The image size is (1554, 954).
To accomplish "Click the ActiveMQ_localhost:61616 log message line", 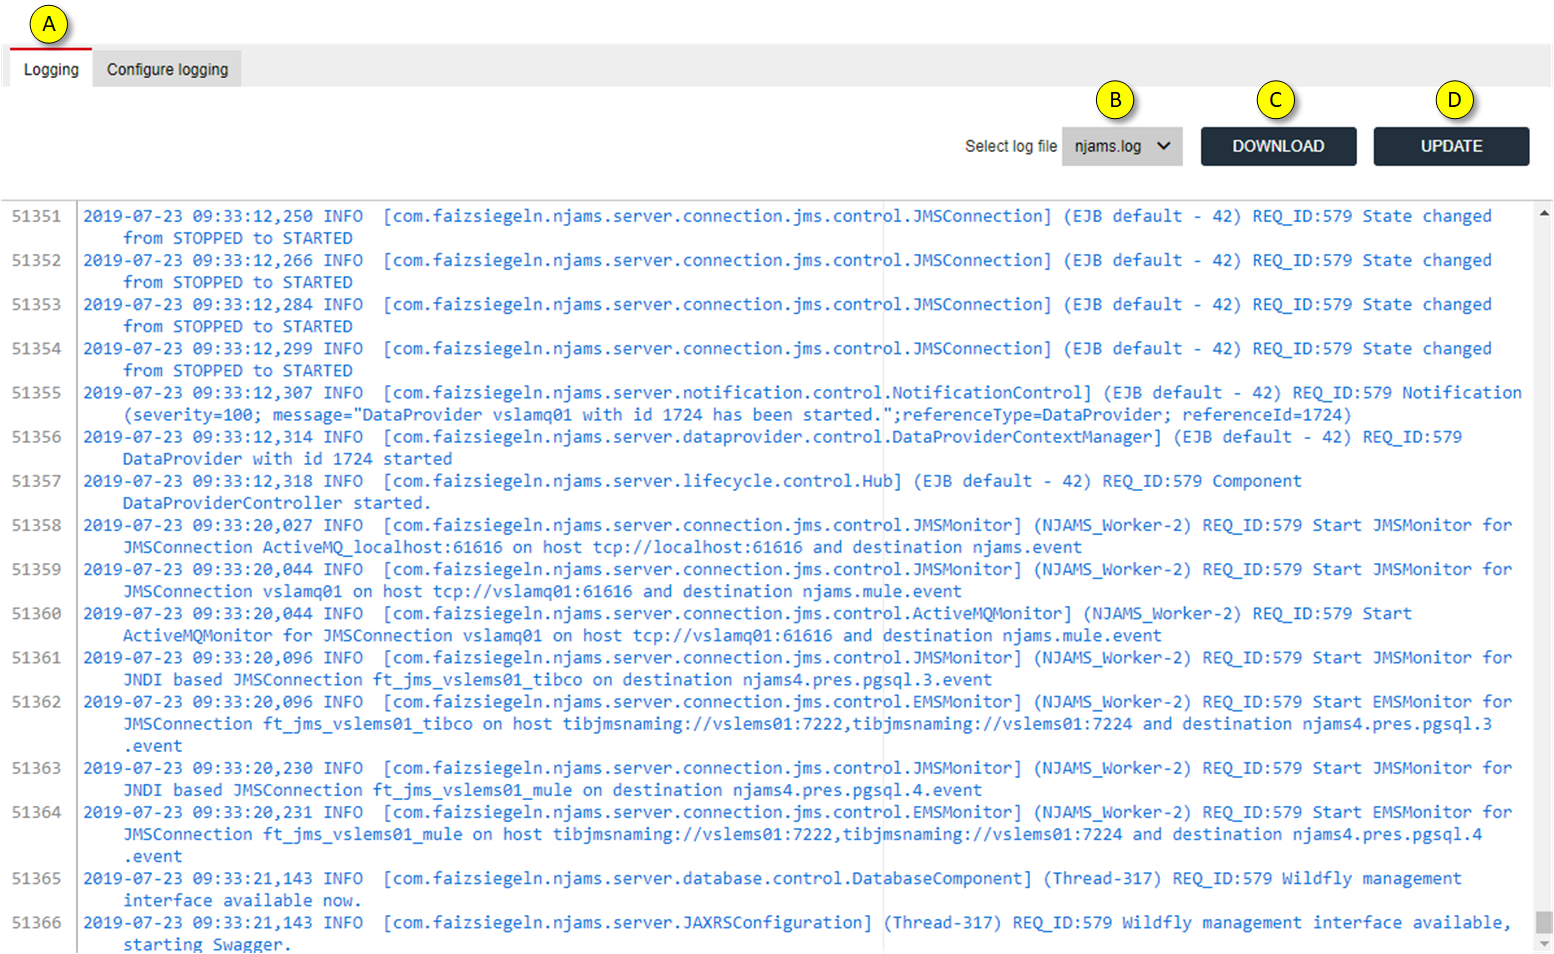I will (602, 547).
